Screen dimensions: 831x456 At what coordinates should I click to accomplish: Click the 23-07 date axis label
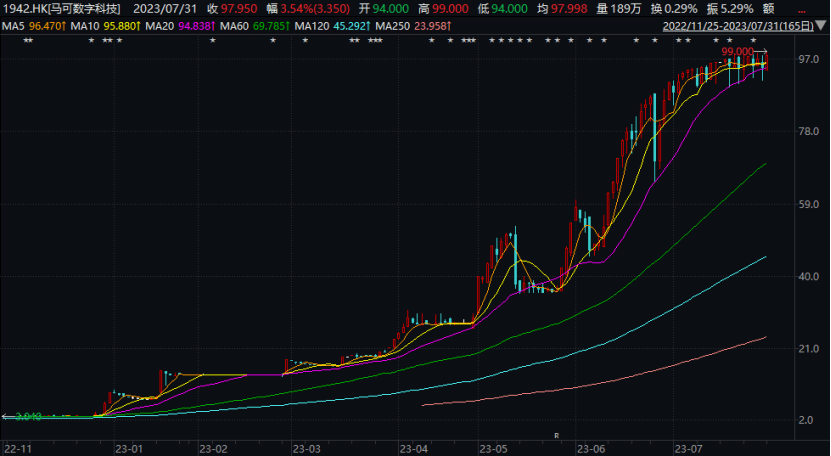click(x=688, y=449)
